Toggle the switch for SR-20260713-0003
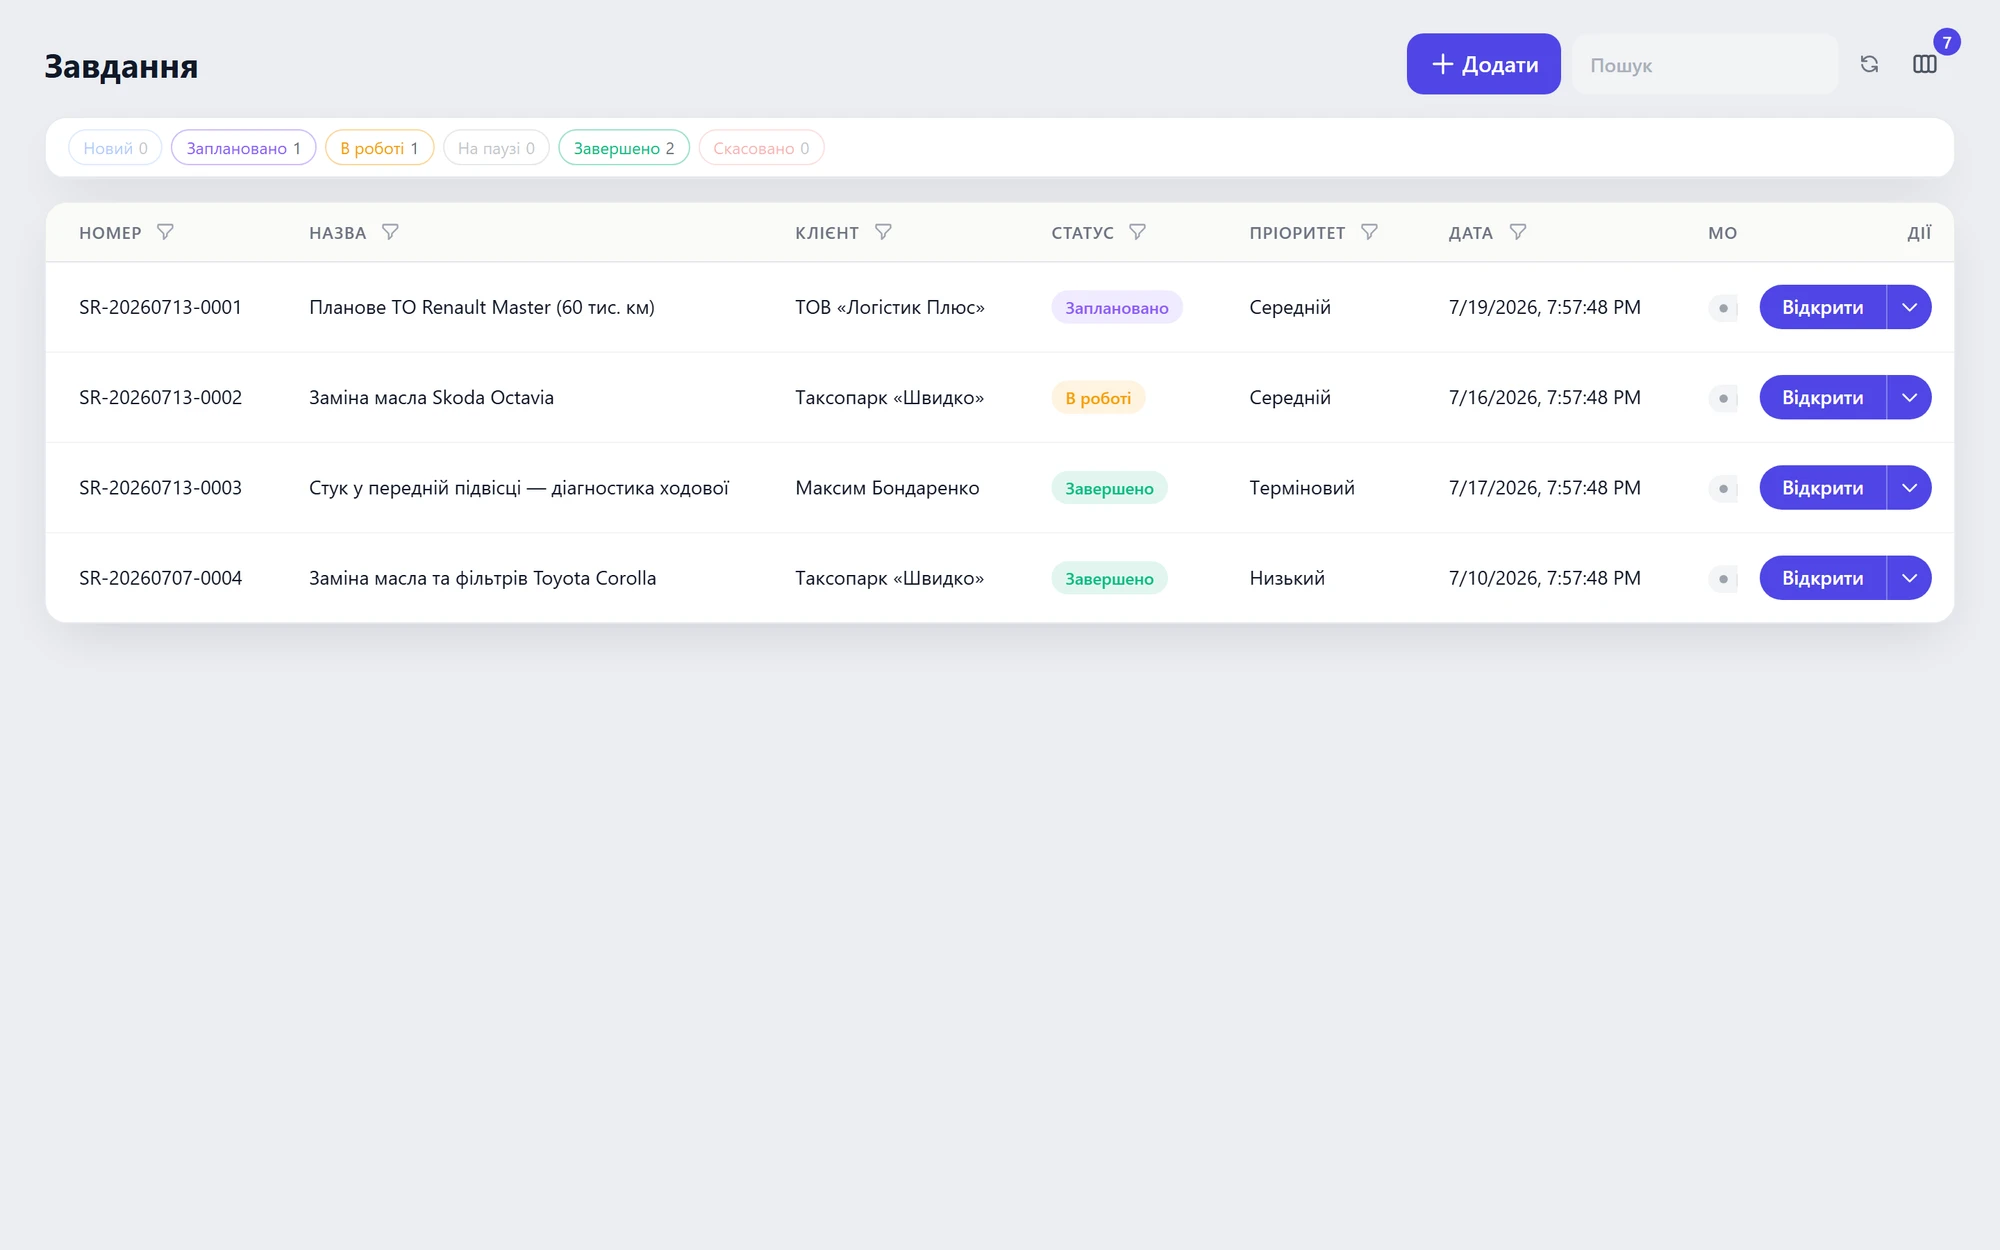Screen dimensions: 2000x1250 1723,488
